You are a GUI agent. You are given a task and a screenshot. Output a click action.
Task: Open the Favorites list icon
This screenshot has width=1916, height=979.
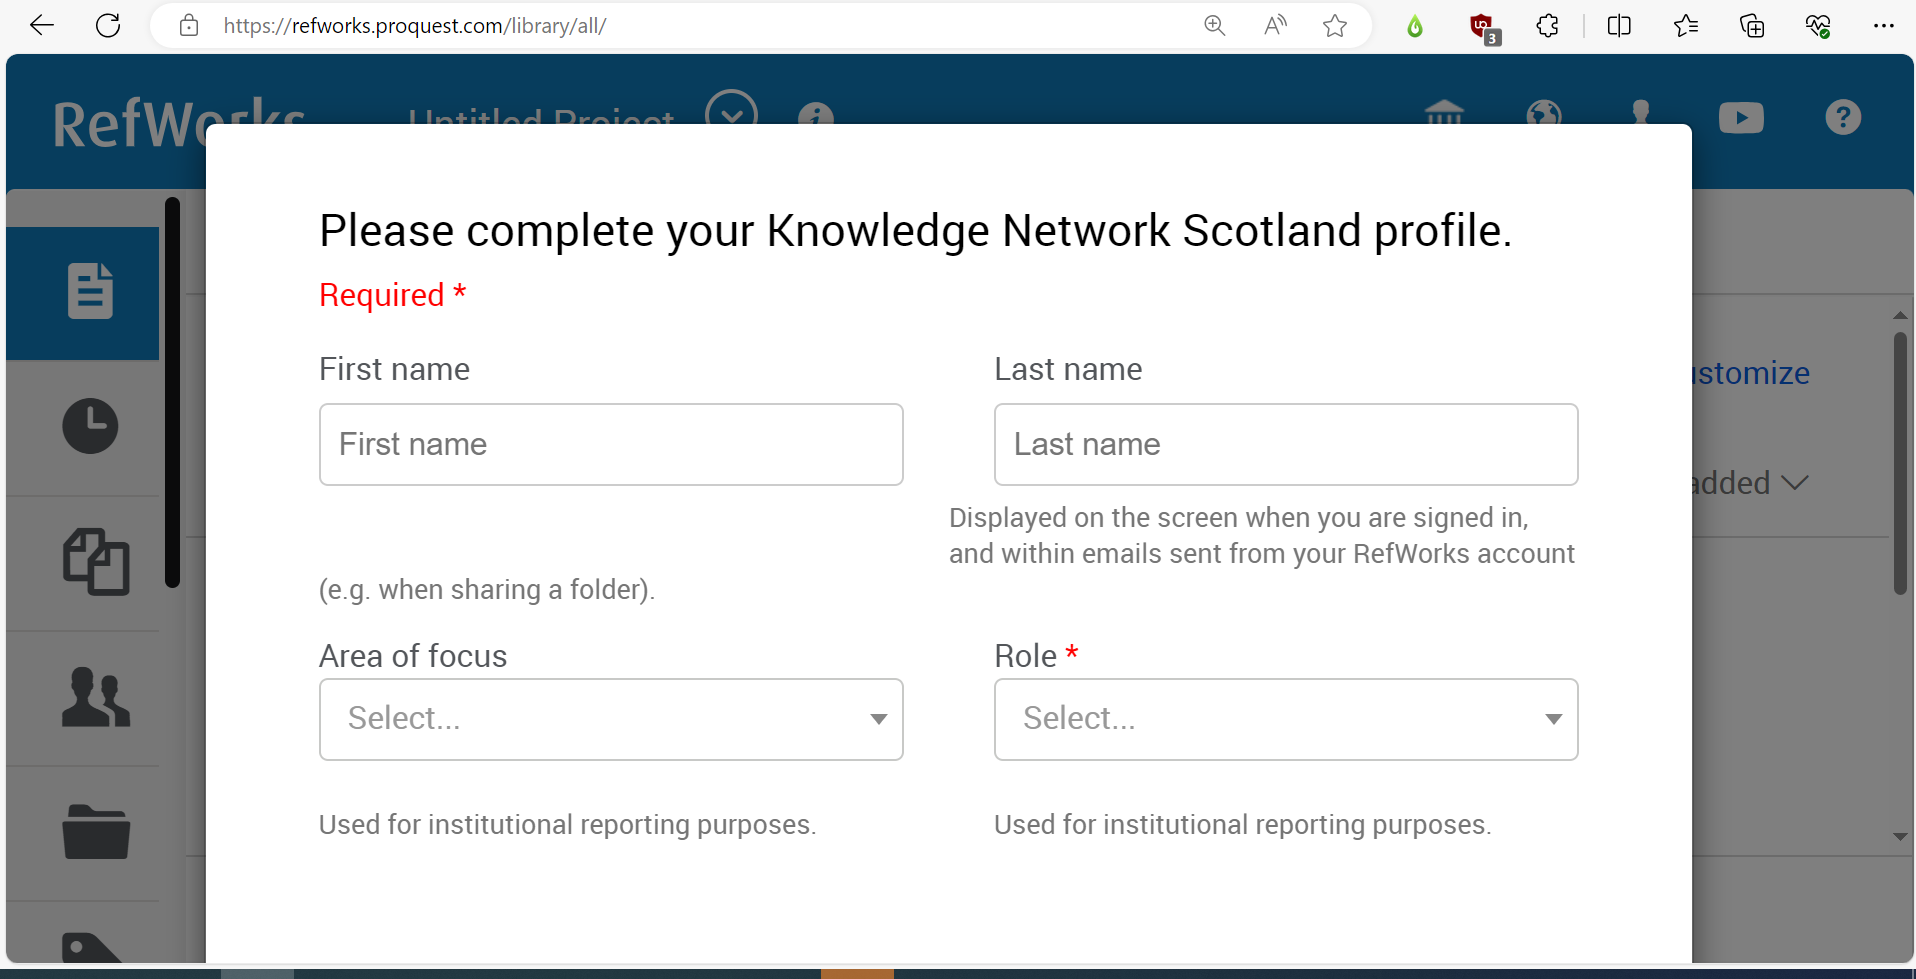(1686, 26)
